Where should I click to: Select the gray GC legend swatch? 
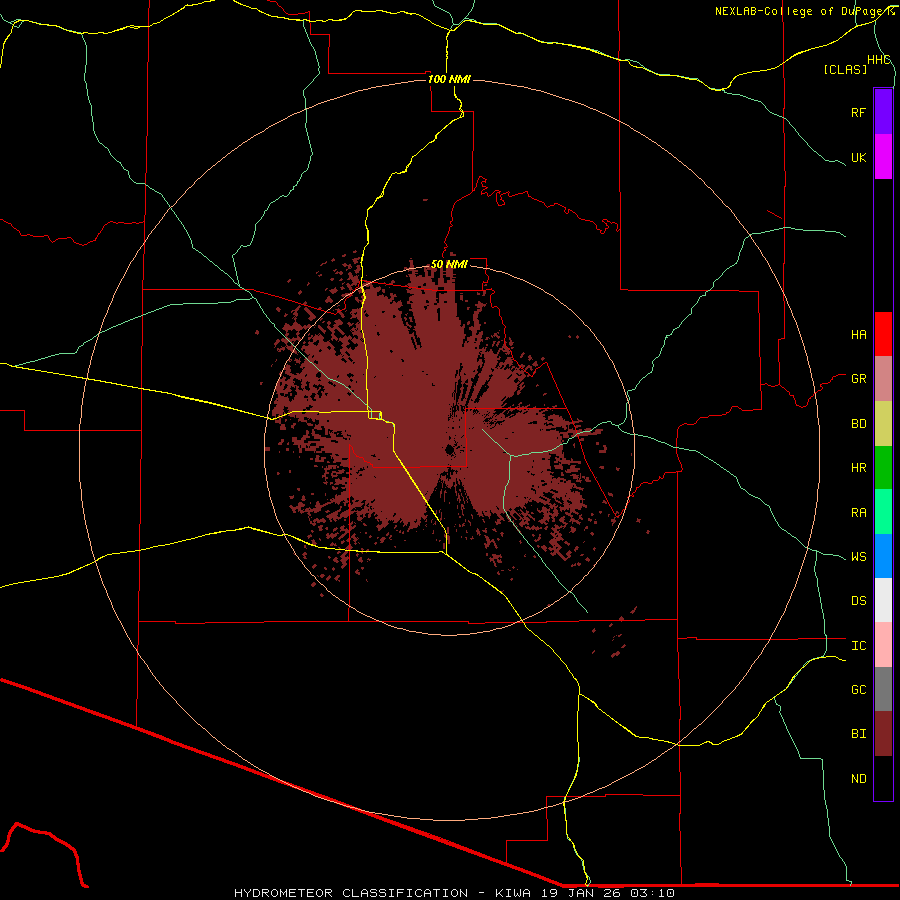click(883, 689)
